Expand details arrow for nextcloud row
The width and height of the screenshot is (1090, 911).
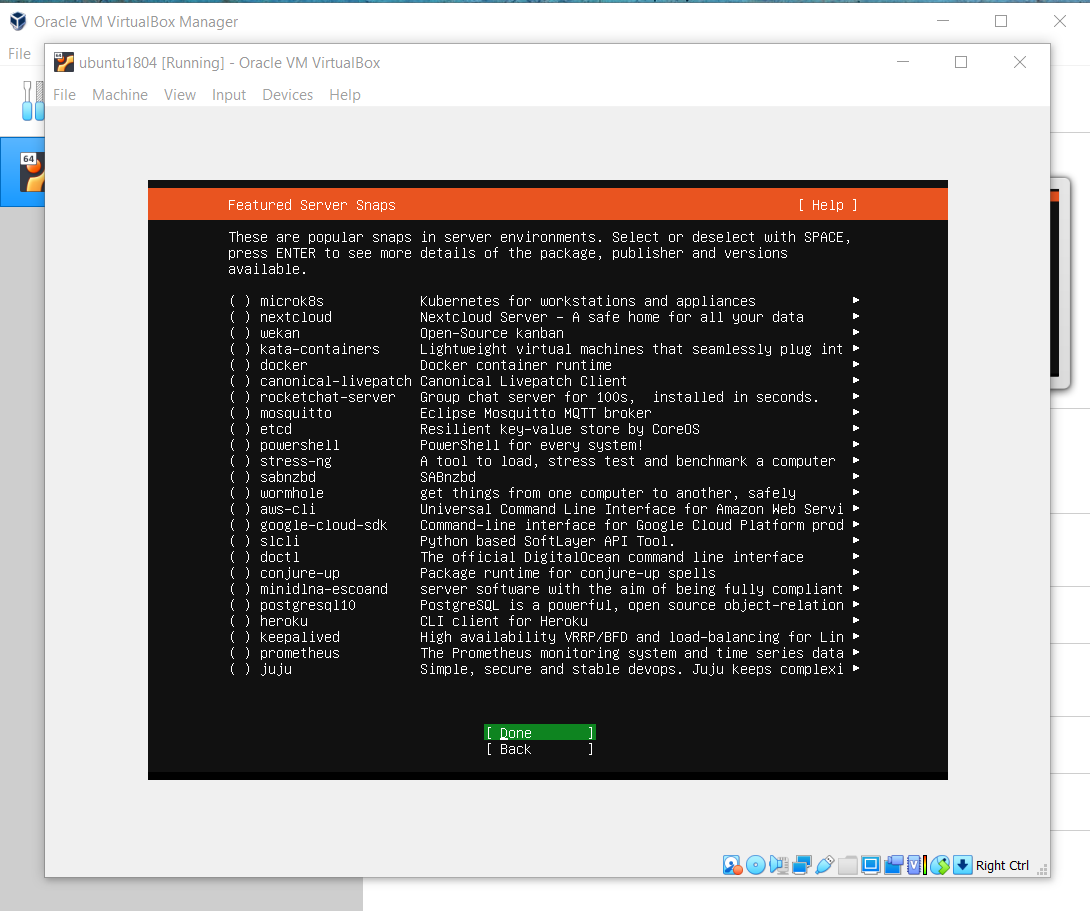[x=856, y=317]
